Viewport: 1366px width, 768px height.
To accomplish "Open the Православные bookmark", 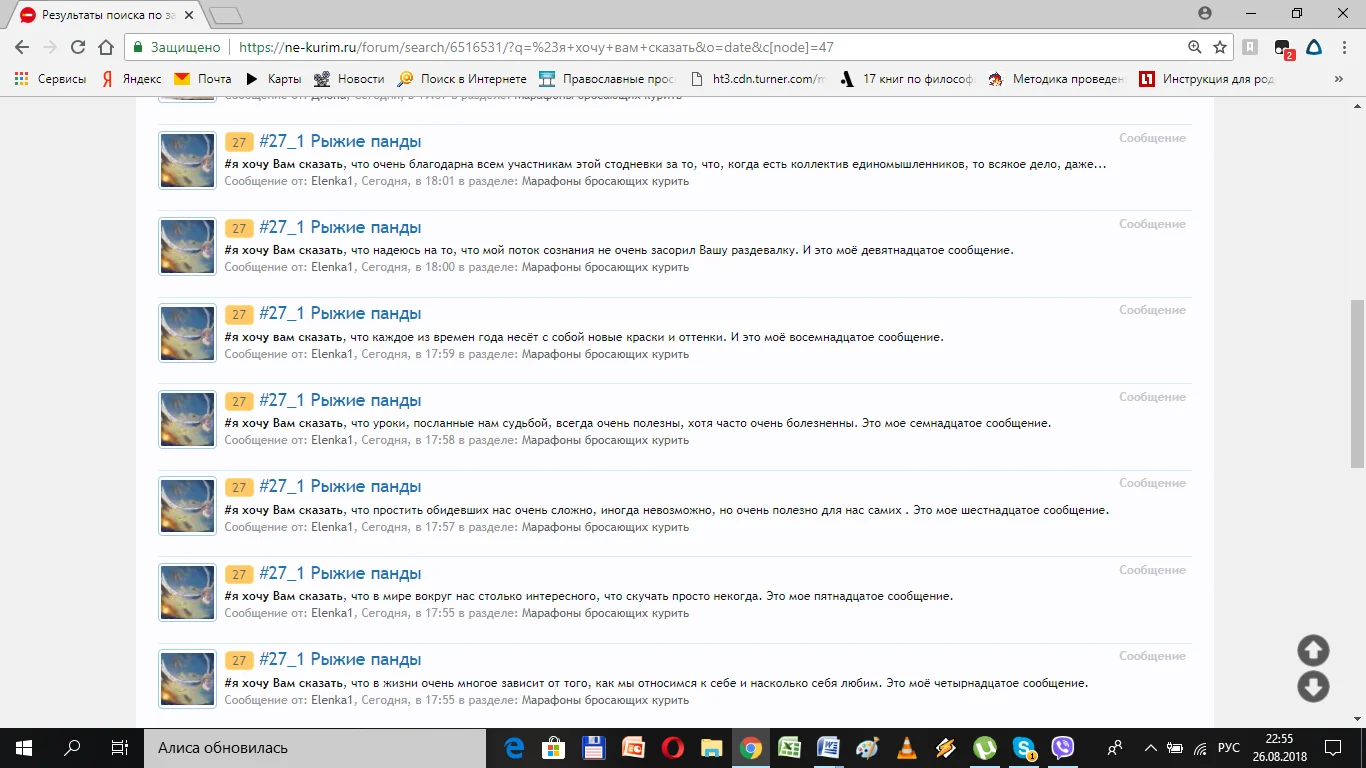I will tap(607, 78).
